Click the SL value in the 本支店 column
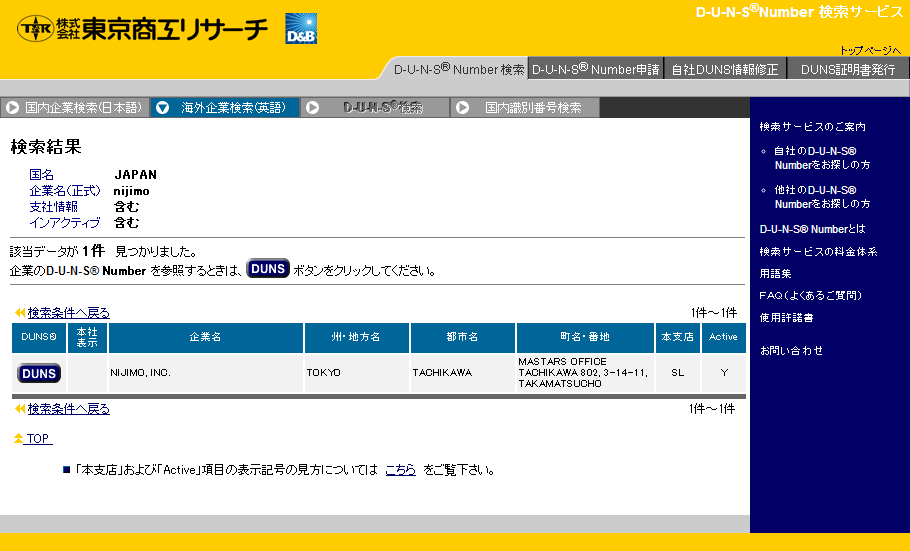The height and width of the screenshot is (551, 910). pos(677,373)
